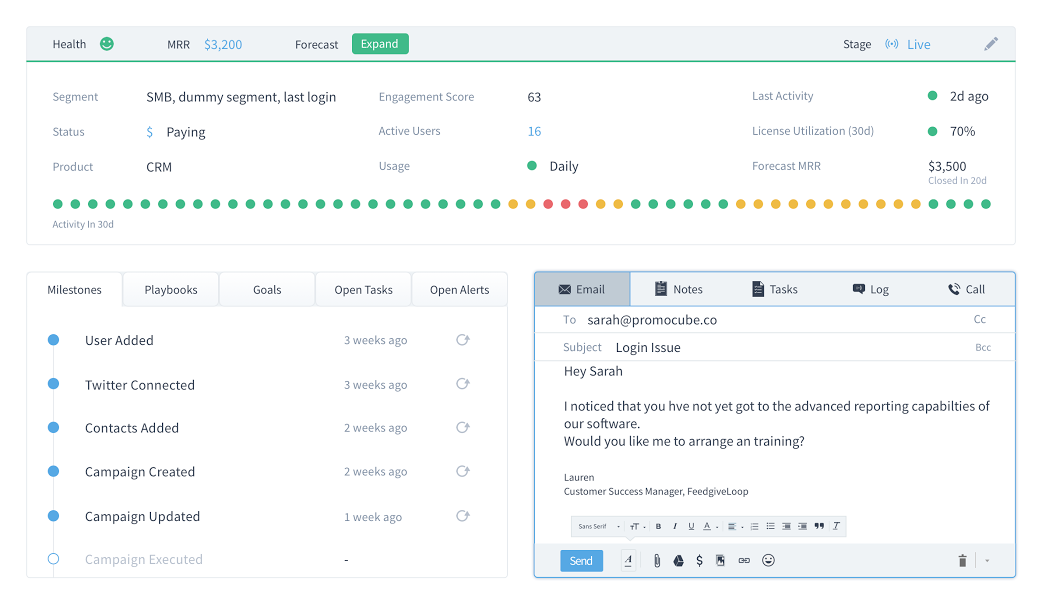Toggle italic formatting in email toolbar
The height and width of the screenshot is (606, 1042).
point(675,526)
